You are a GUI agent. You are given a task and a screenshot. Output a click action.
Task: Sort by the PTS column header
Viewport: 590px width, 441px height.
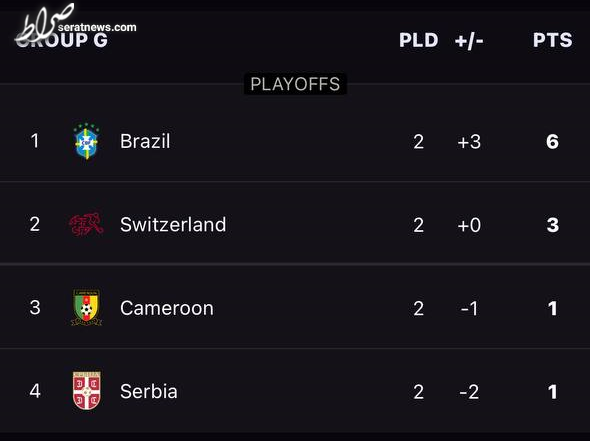pos(552,40)
